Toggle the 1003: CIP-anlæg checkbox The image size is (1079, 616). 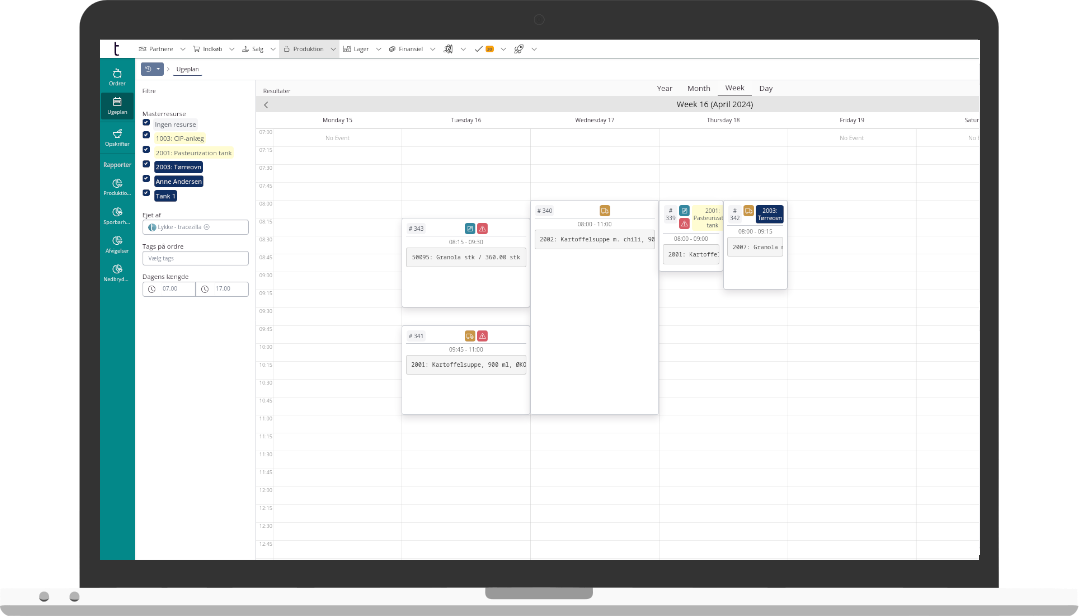point(147,135)
